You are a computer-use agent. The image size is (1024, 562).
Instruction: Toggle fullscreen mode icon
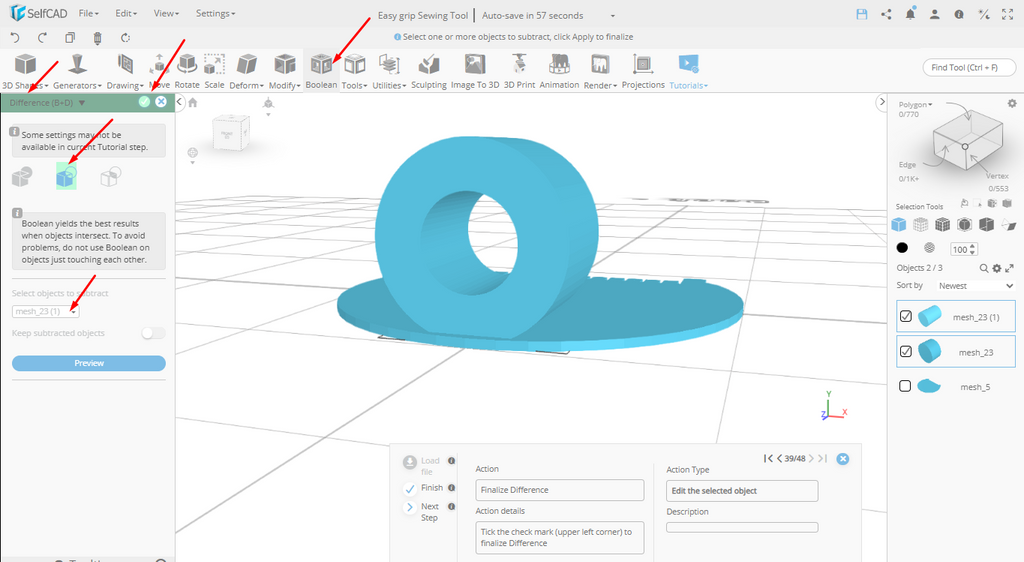(x=1008, y=14)
